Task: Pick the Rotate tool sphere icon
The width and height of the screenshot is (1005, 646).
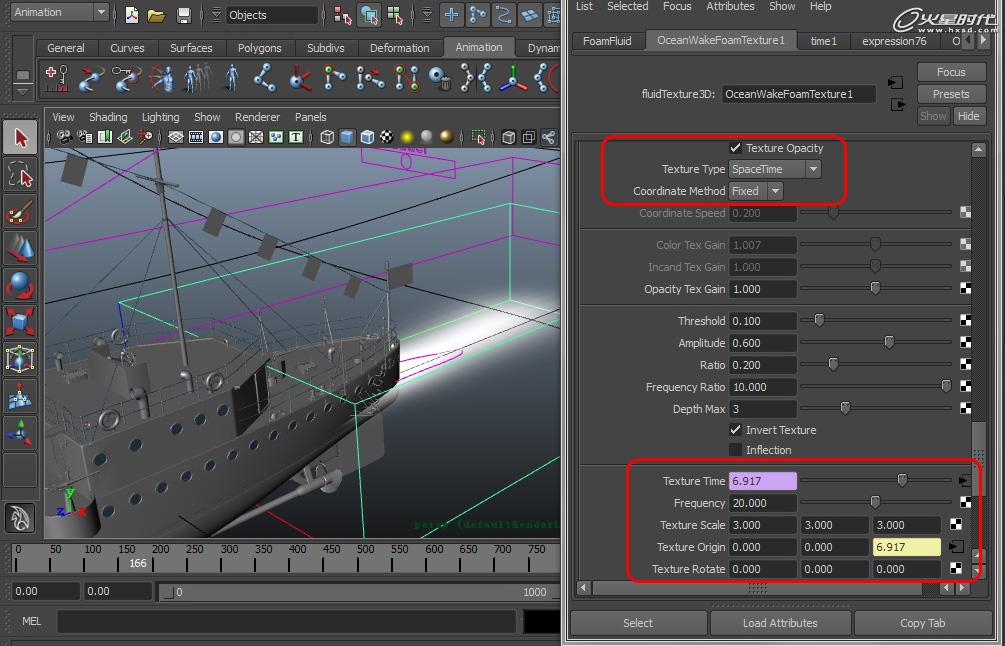Action: 20,284
